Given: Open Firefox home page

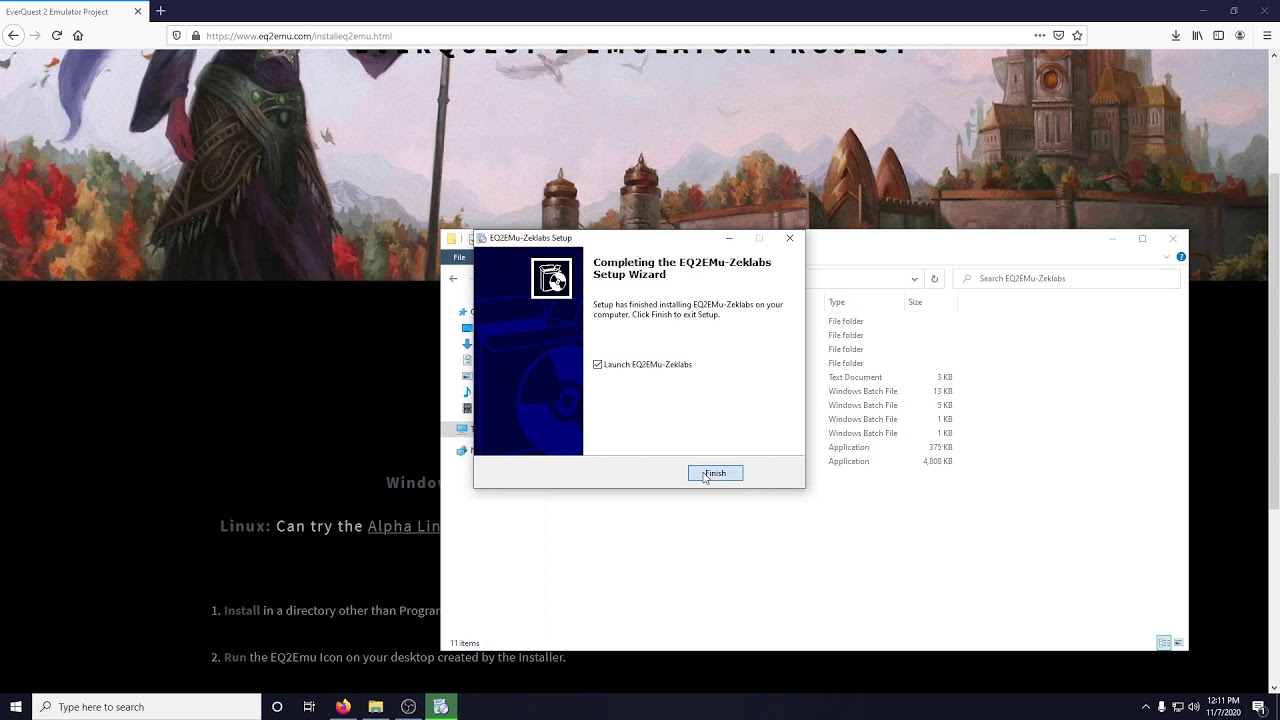Looking at the screenshot, I should click(78, 35).
